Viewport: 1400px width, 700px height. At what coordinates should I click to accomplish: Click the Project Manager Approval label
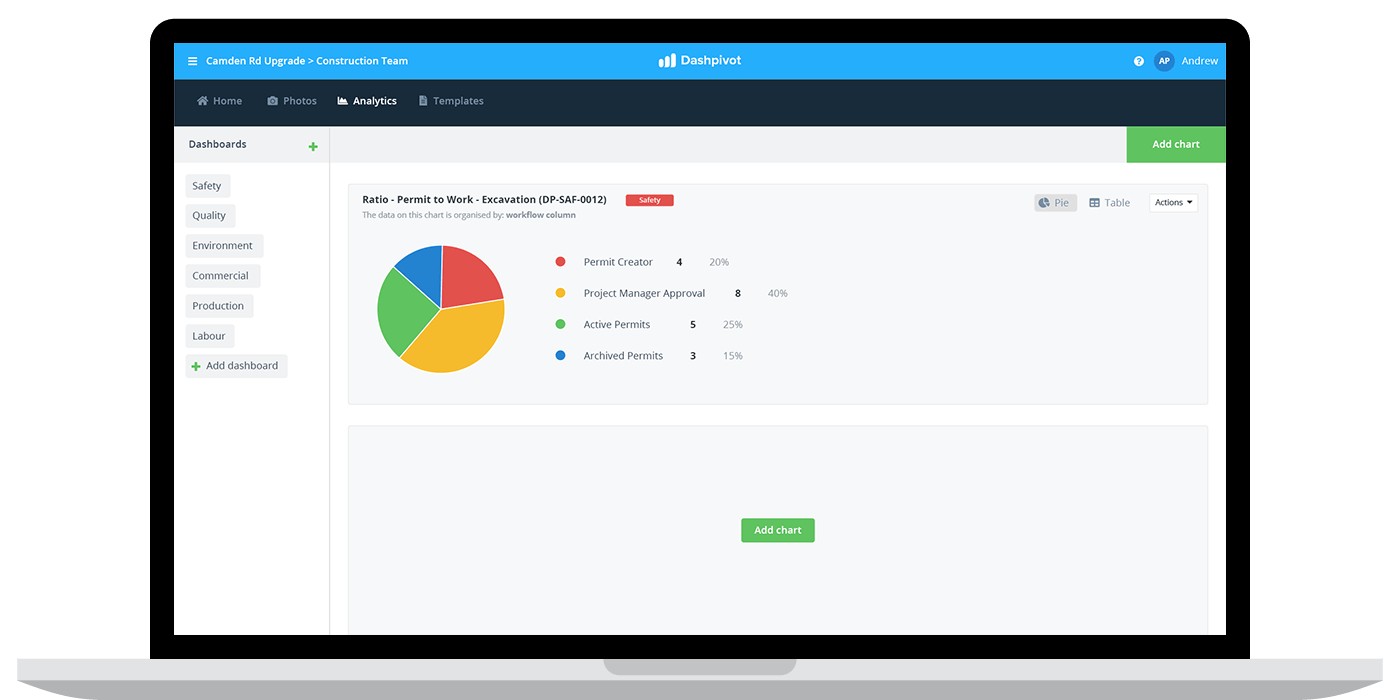pos(644,293)
